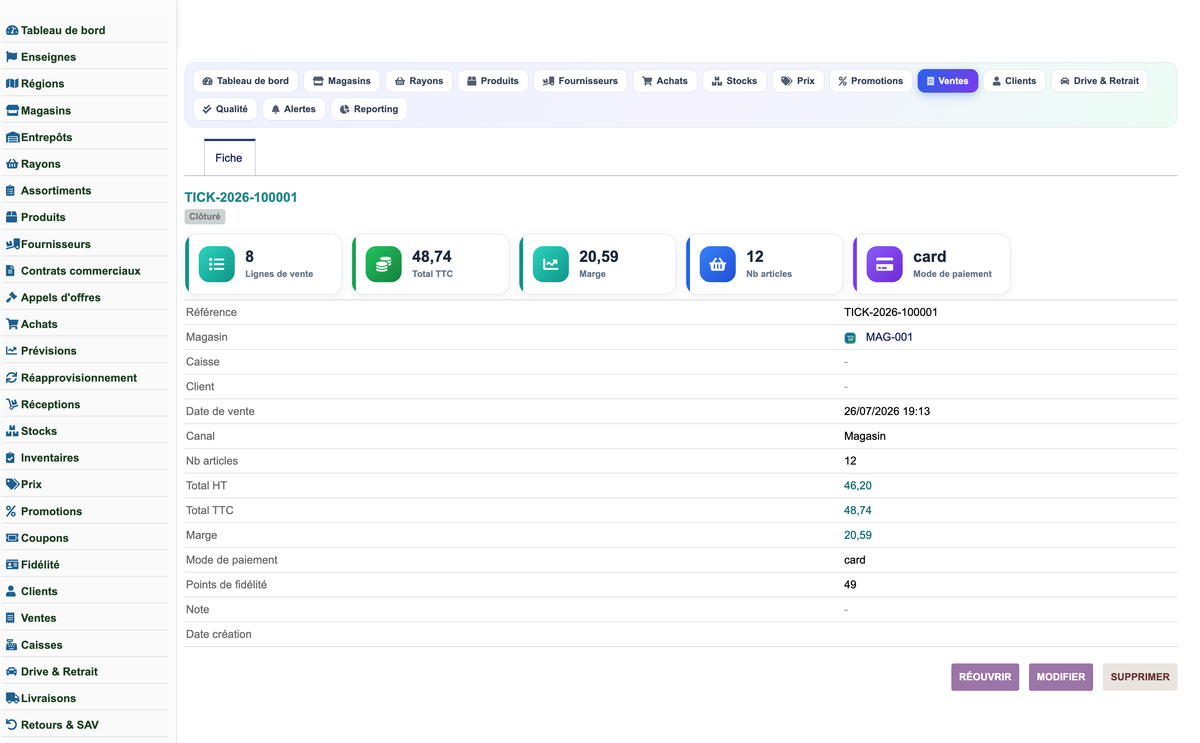This screenshot has width=1200, height=743.
Task: Click the pie chart icon in Reporting button
Action: (x=345, y=110)
